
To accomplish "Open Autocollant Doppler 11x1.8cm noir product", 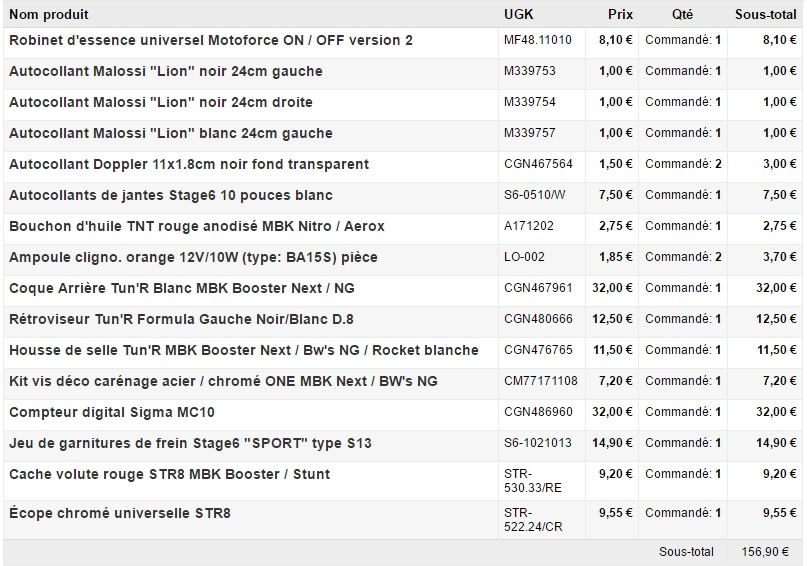I will click(189, 164).
